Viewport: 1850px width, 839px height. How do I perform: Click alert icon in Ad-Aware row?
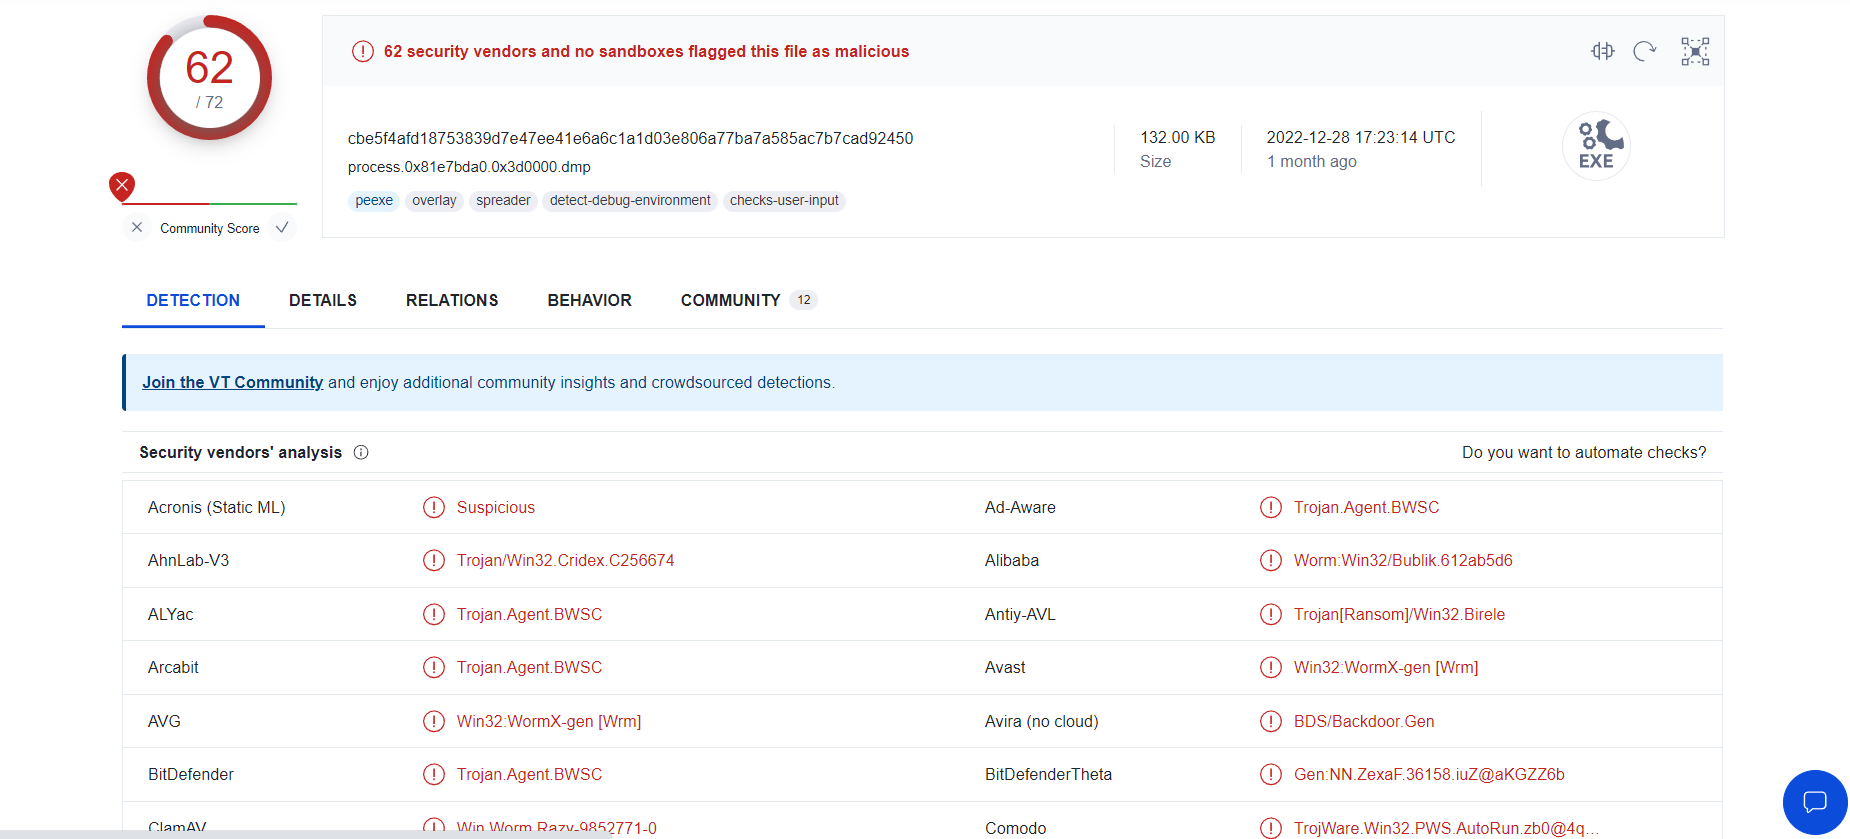tap(1271, 507)
